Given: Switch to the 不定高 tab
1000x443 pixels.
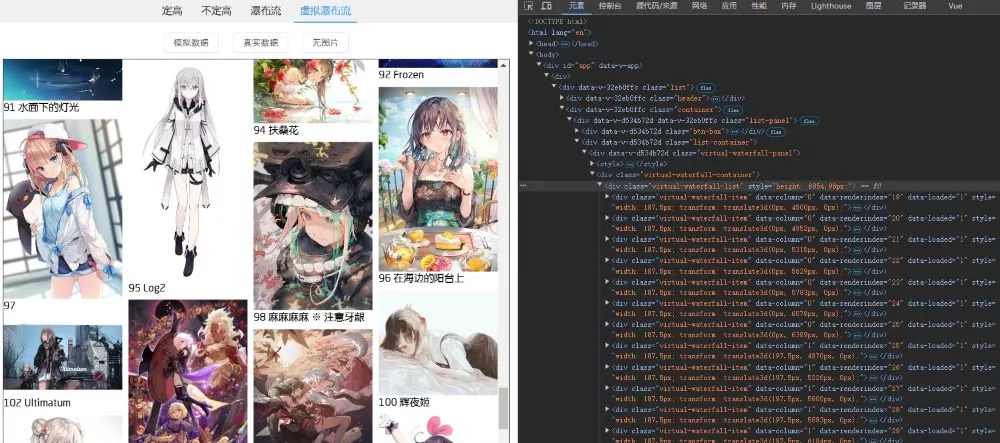Looking at the screenshot, I should point(216,11).
